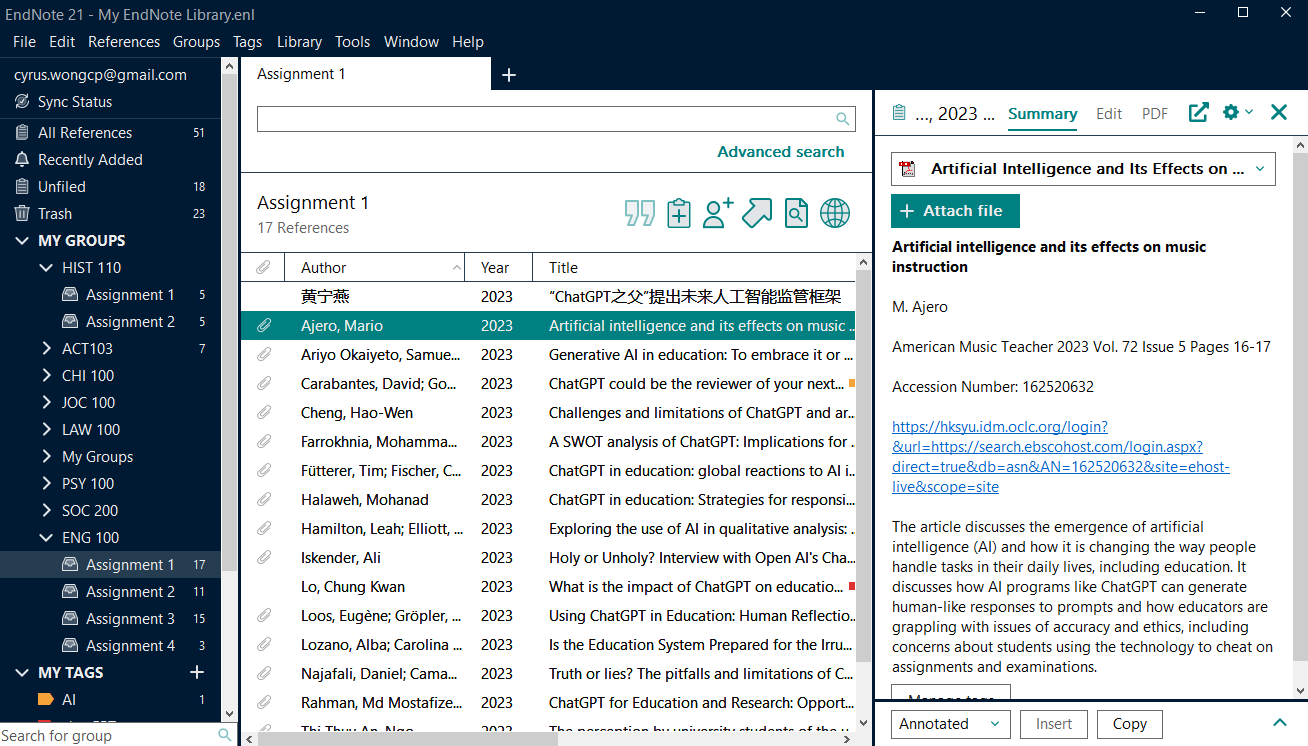The image size is (1308, 746).
Task: Open the settings gear dropdown in reference panel
Action: (x=1237, y=113)
